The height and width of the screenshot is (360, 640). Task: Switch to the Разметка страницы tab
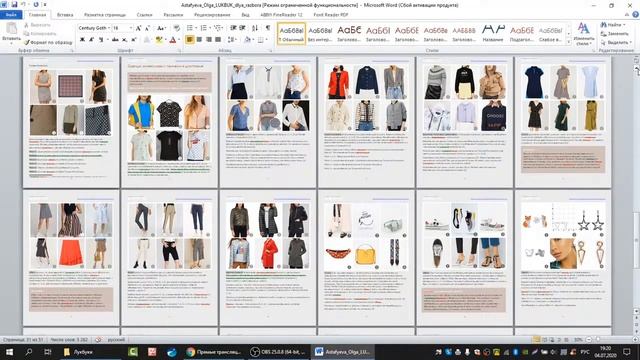[x=105, y=15]
